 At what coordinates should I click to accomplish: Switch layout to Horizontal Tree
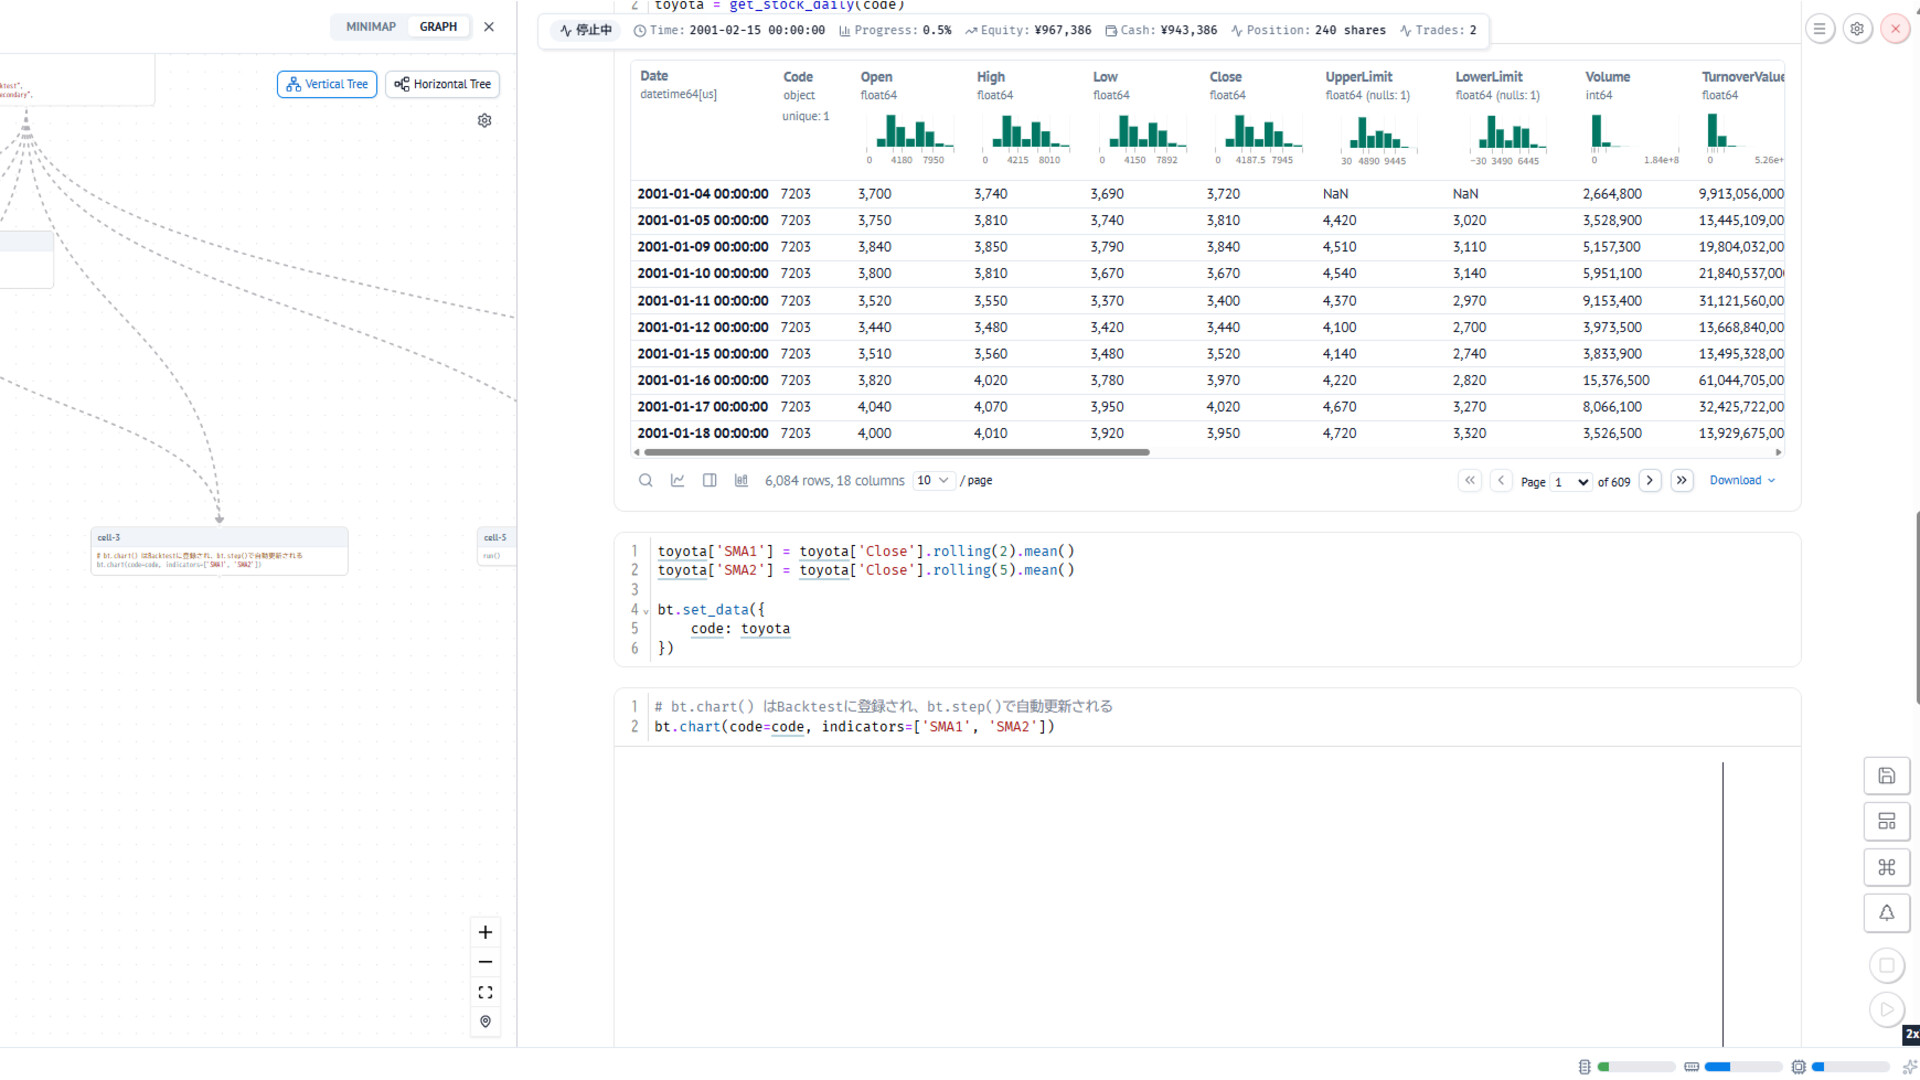coord(442,84)
